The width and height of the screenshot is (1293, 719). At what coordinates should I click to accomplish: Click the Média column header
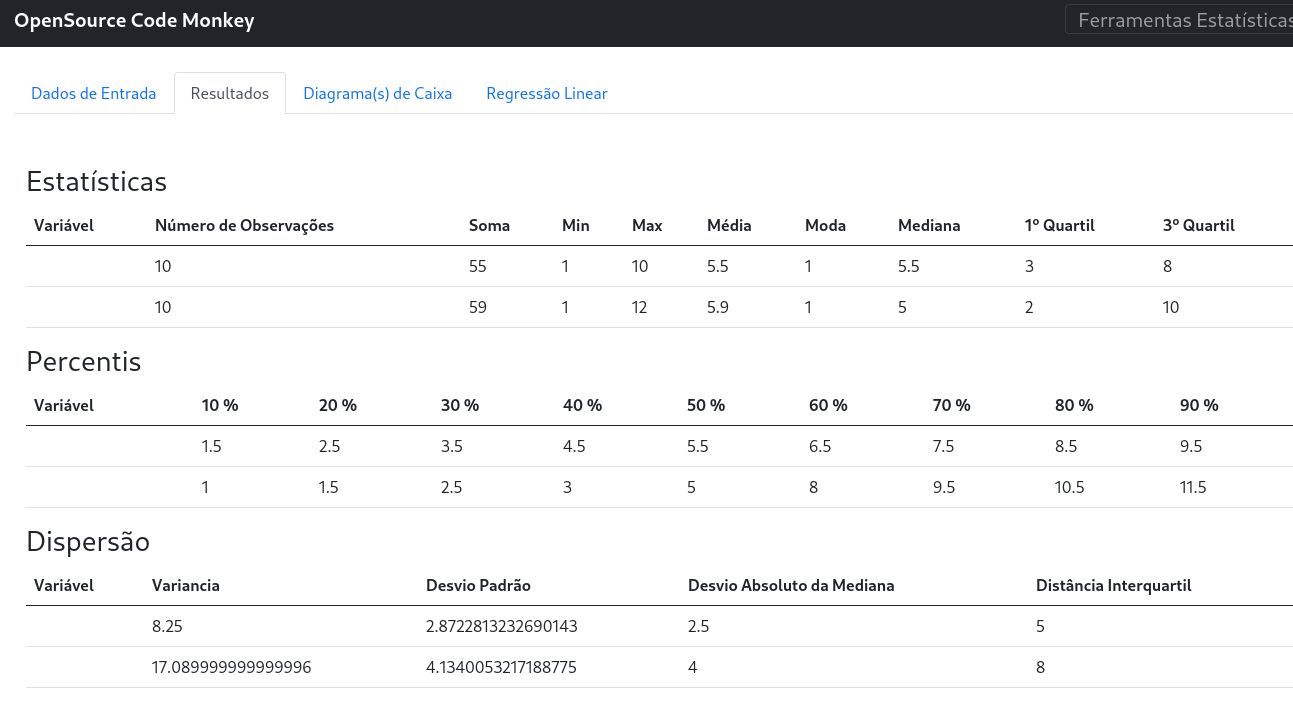pyautogui.click(x=729, y=225)
